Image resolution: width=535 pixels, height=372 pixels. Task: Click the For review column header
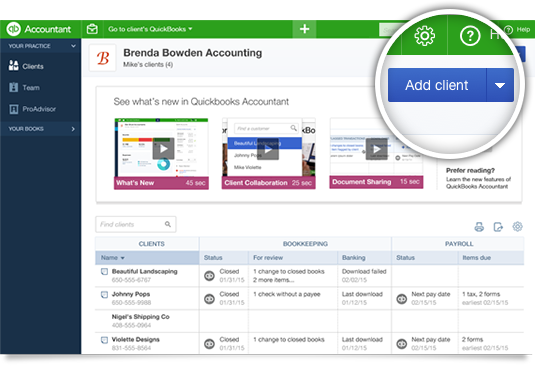(293, 258)
